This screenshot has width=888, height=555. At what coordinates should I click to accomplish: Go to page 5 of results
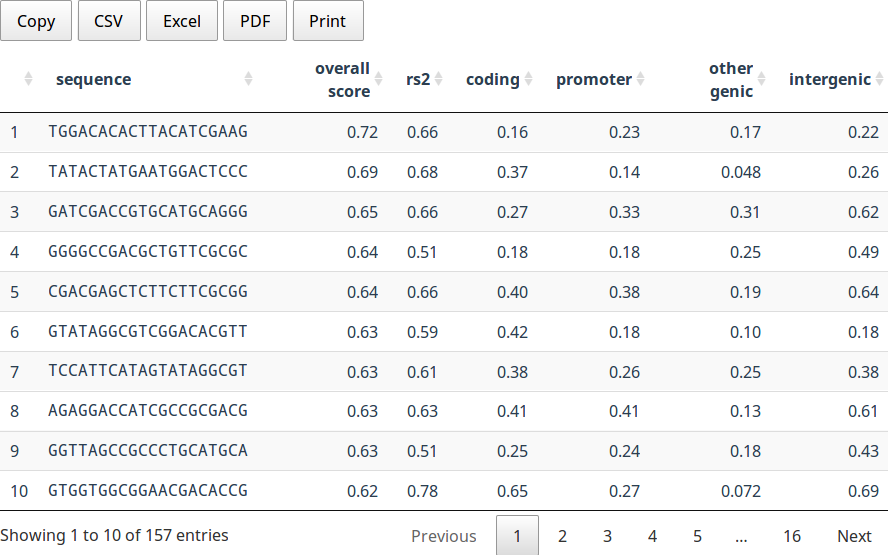(697, 536)
